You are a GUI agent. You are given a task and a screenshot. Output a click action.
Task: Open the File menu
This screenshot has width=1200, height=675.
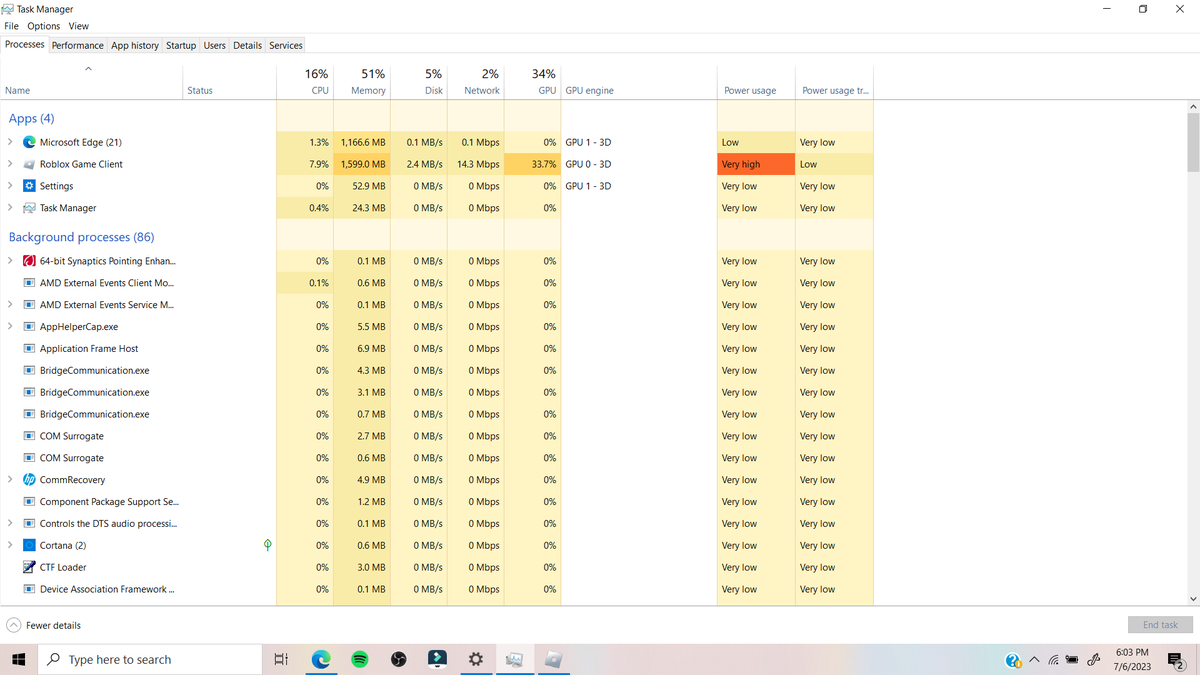click(x=12, y=26)
